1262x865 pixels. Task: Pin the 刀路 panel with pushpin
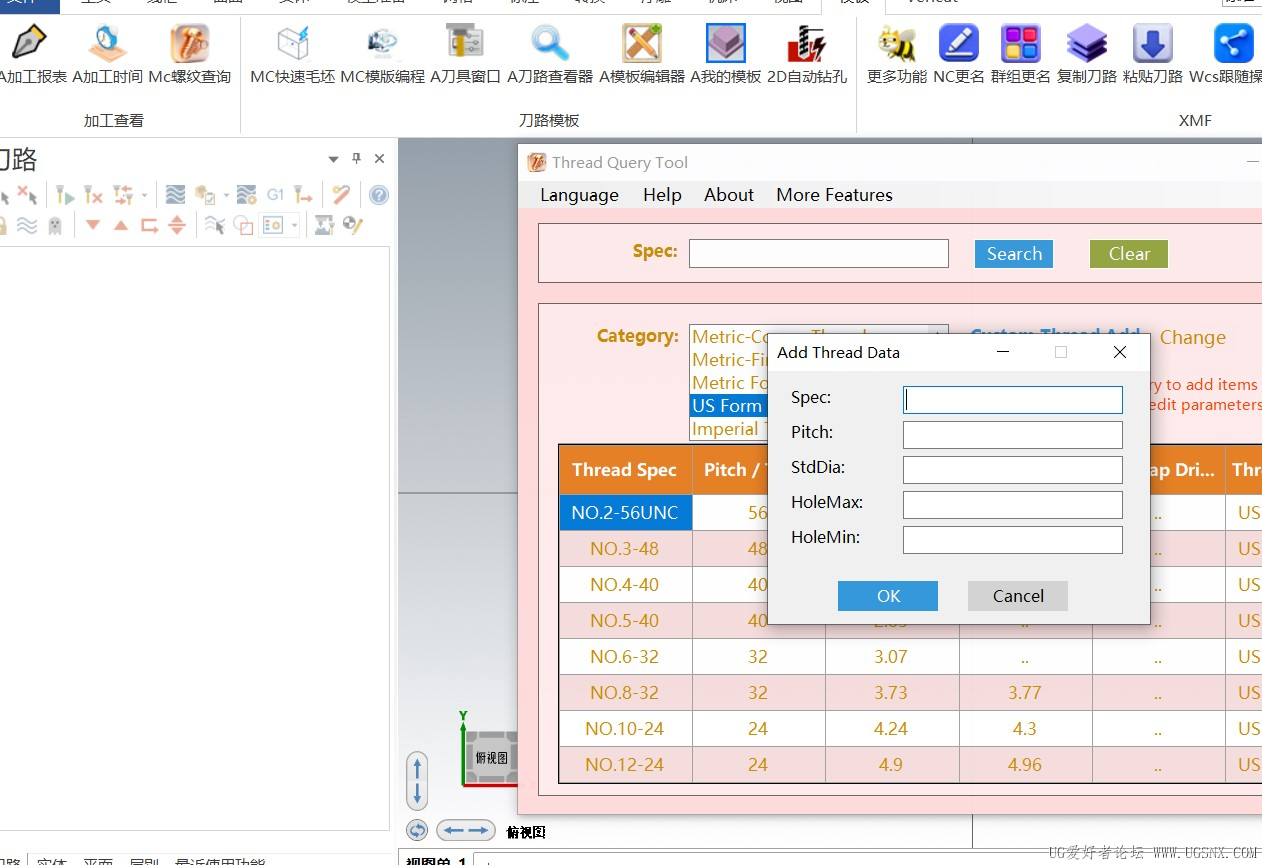pos(356,159)
